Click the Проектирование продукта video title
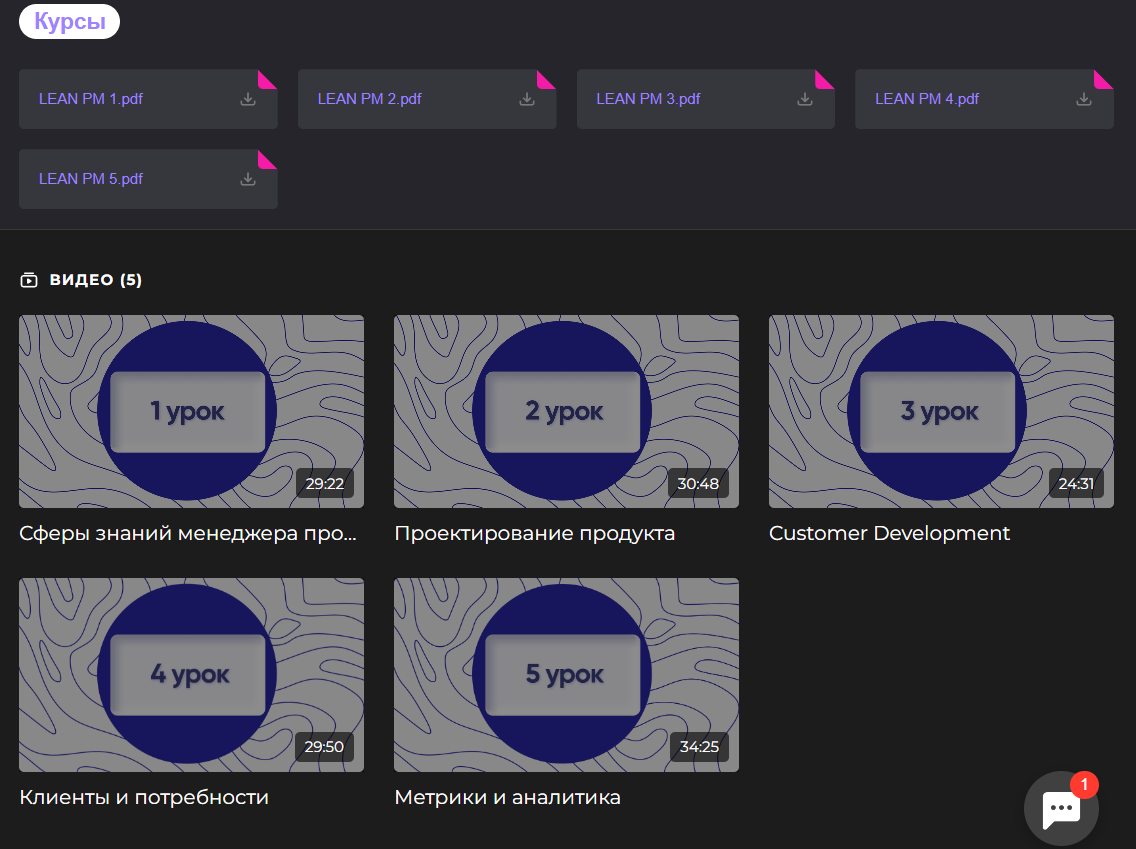The image size is (1136, 849). (x=534, y=533)
